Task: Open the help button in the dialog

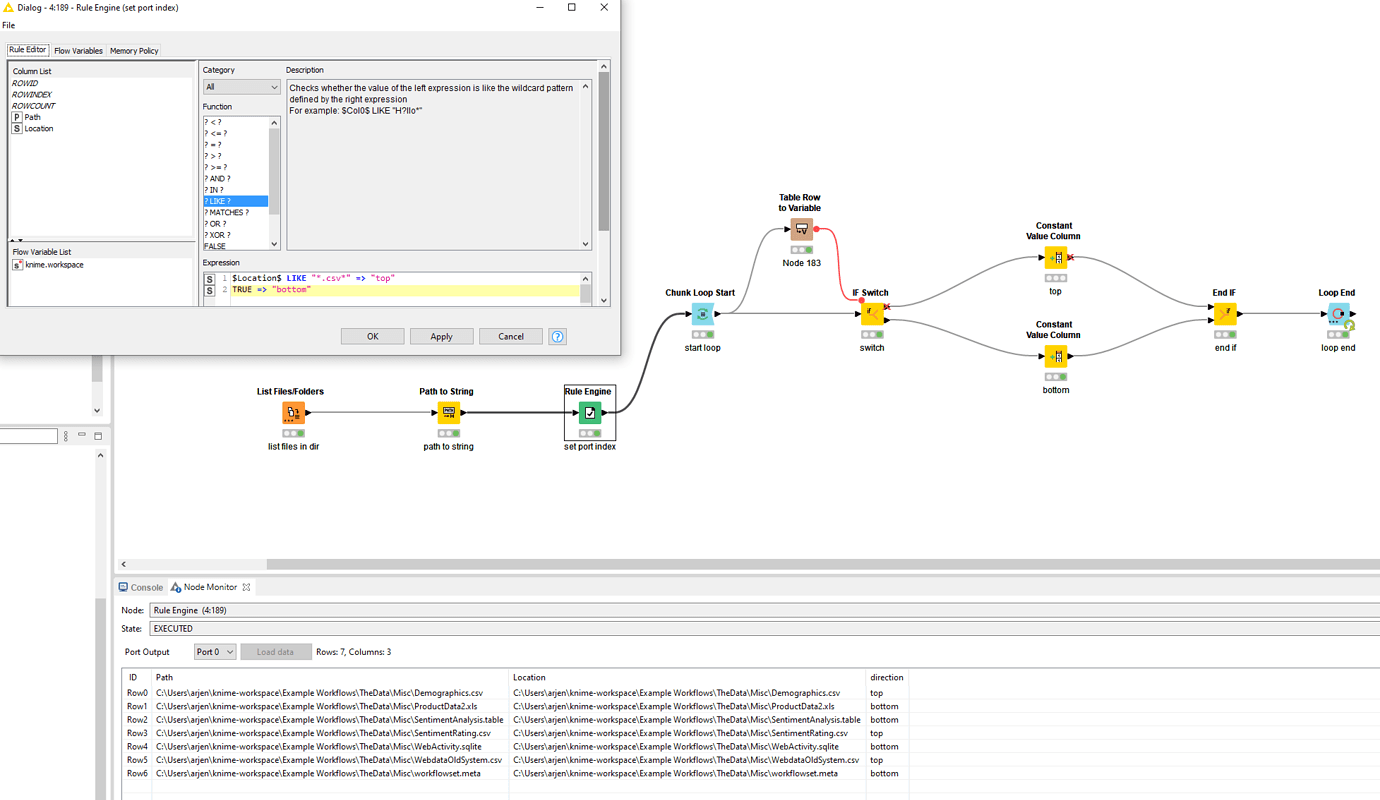Action: 558,337
